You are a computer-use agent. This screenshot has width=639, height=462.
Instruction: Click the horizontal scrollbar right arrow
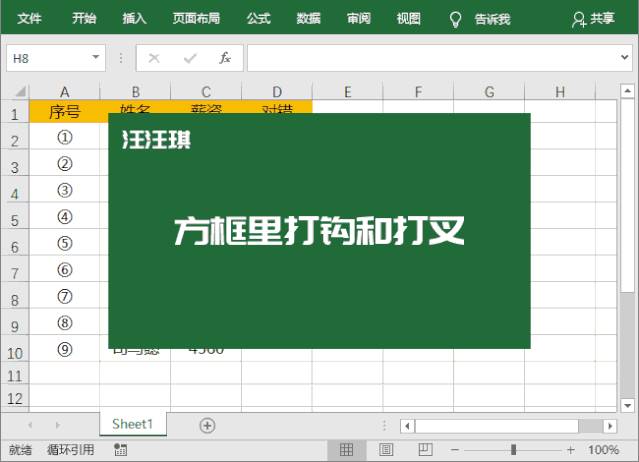point(610,426)
